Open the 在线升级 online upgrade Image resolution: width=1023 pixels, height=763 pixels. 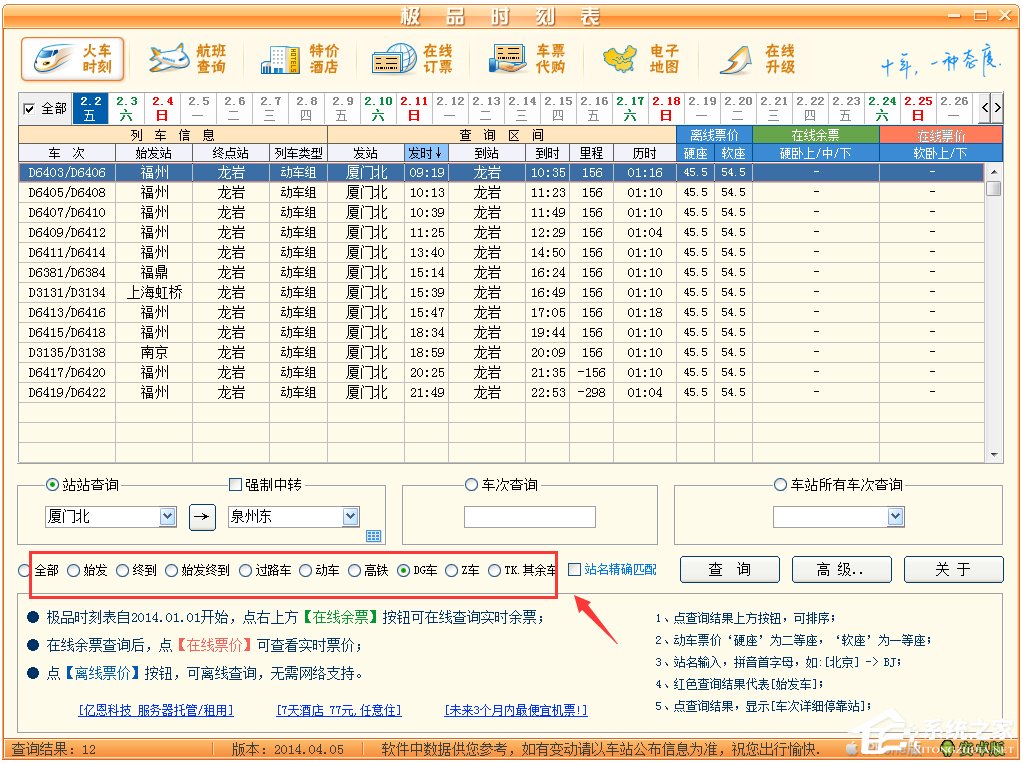click(x=757, y=59)
